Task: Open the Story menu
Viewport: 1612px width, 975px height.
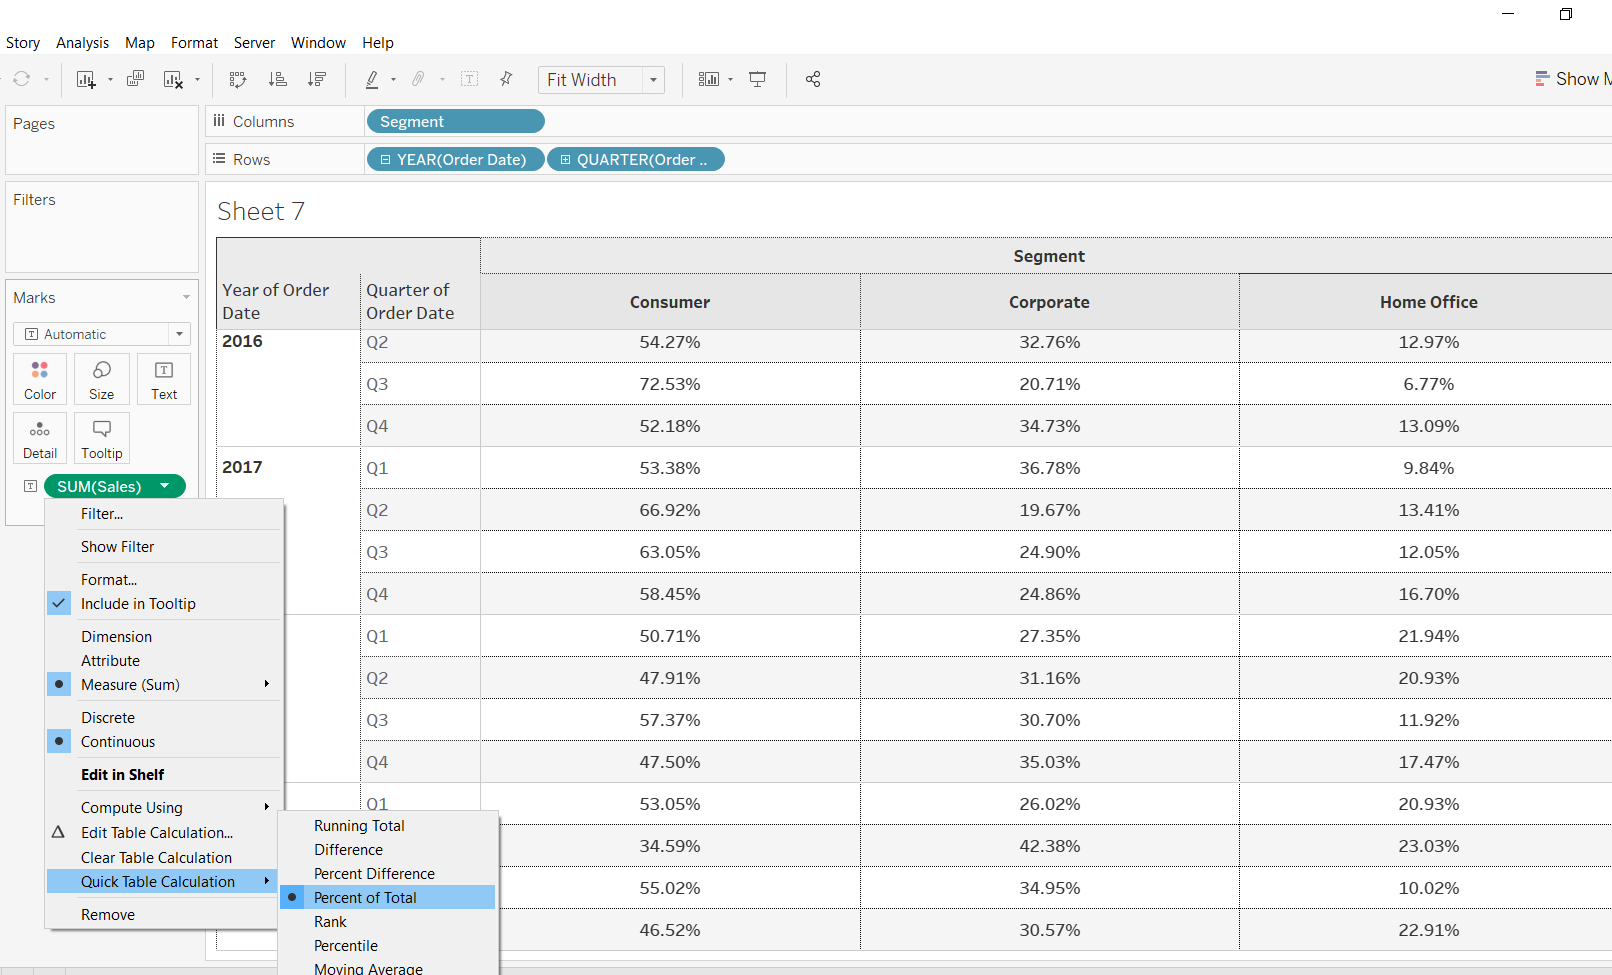Action: click(23, 43)
